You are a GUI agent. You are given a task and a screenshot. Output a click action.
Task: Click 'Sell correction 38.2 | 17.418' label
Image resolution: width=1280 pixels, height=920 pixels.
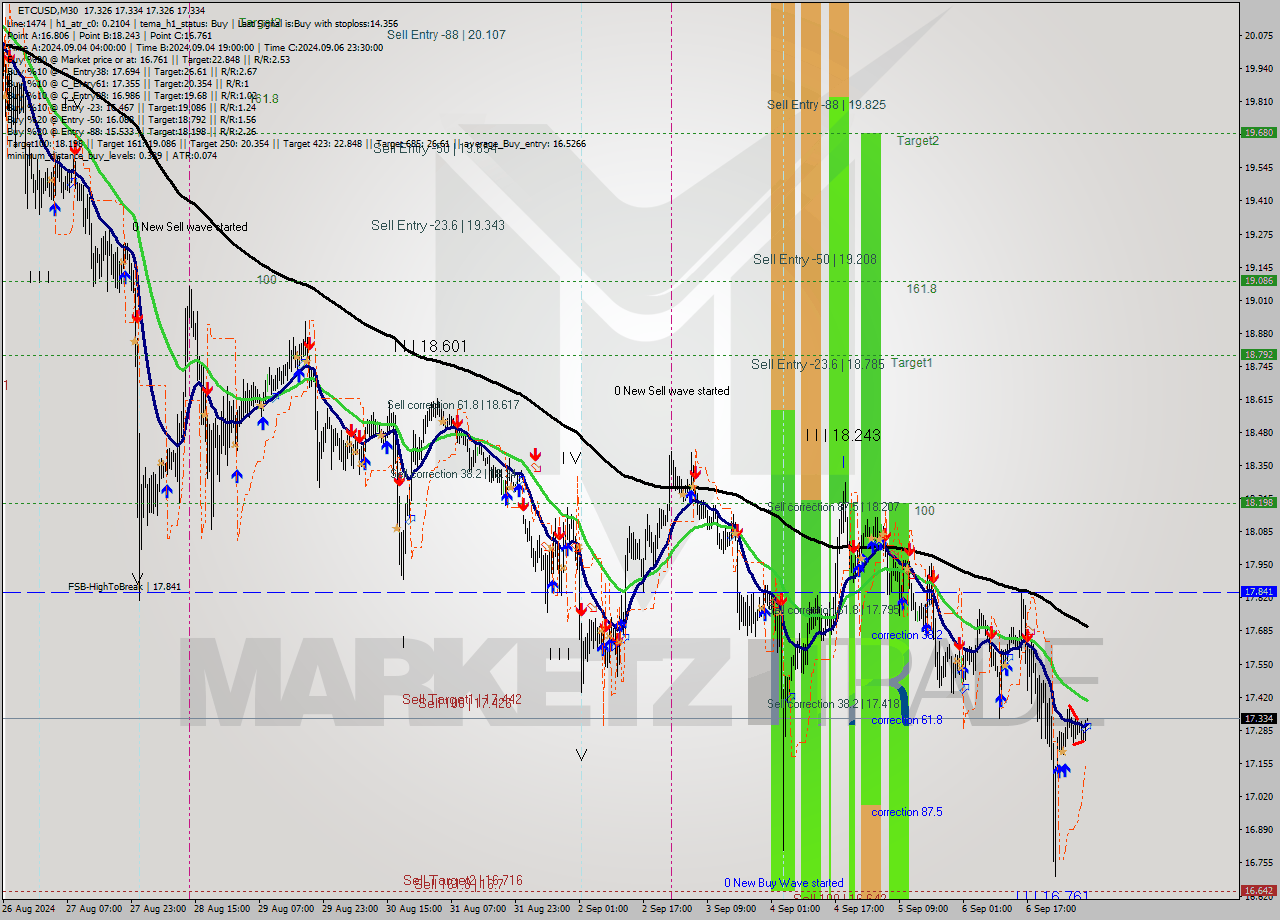coord(833,704)
